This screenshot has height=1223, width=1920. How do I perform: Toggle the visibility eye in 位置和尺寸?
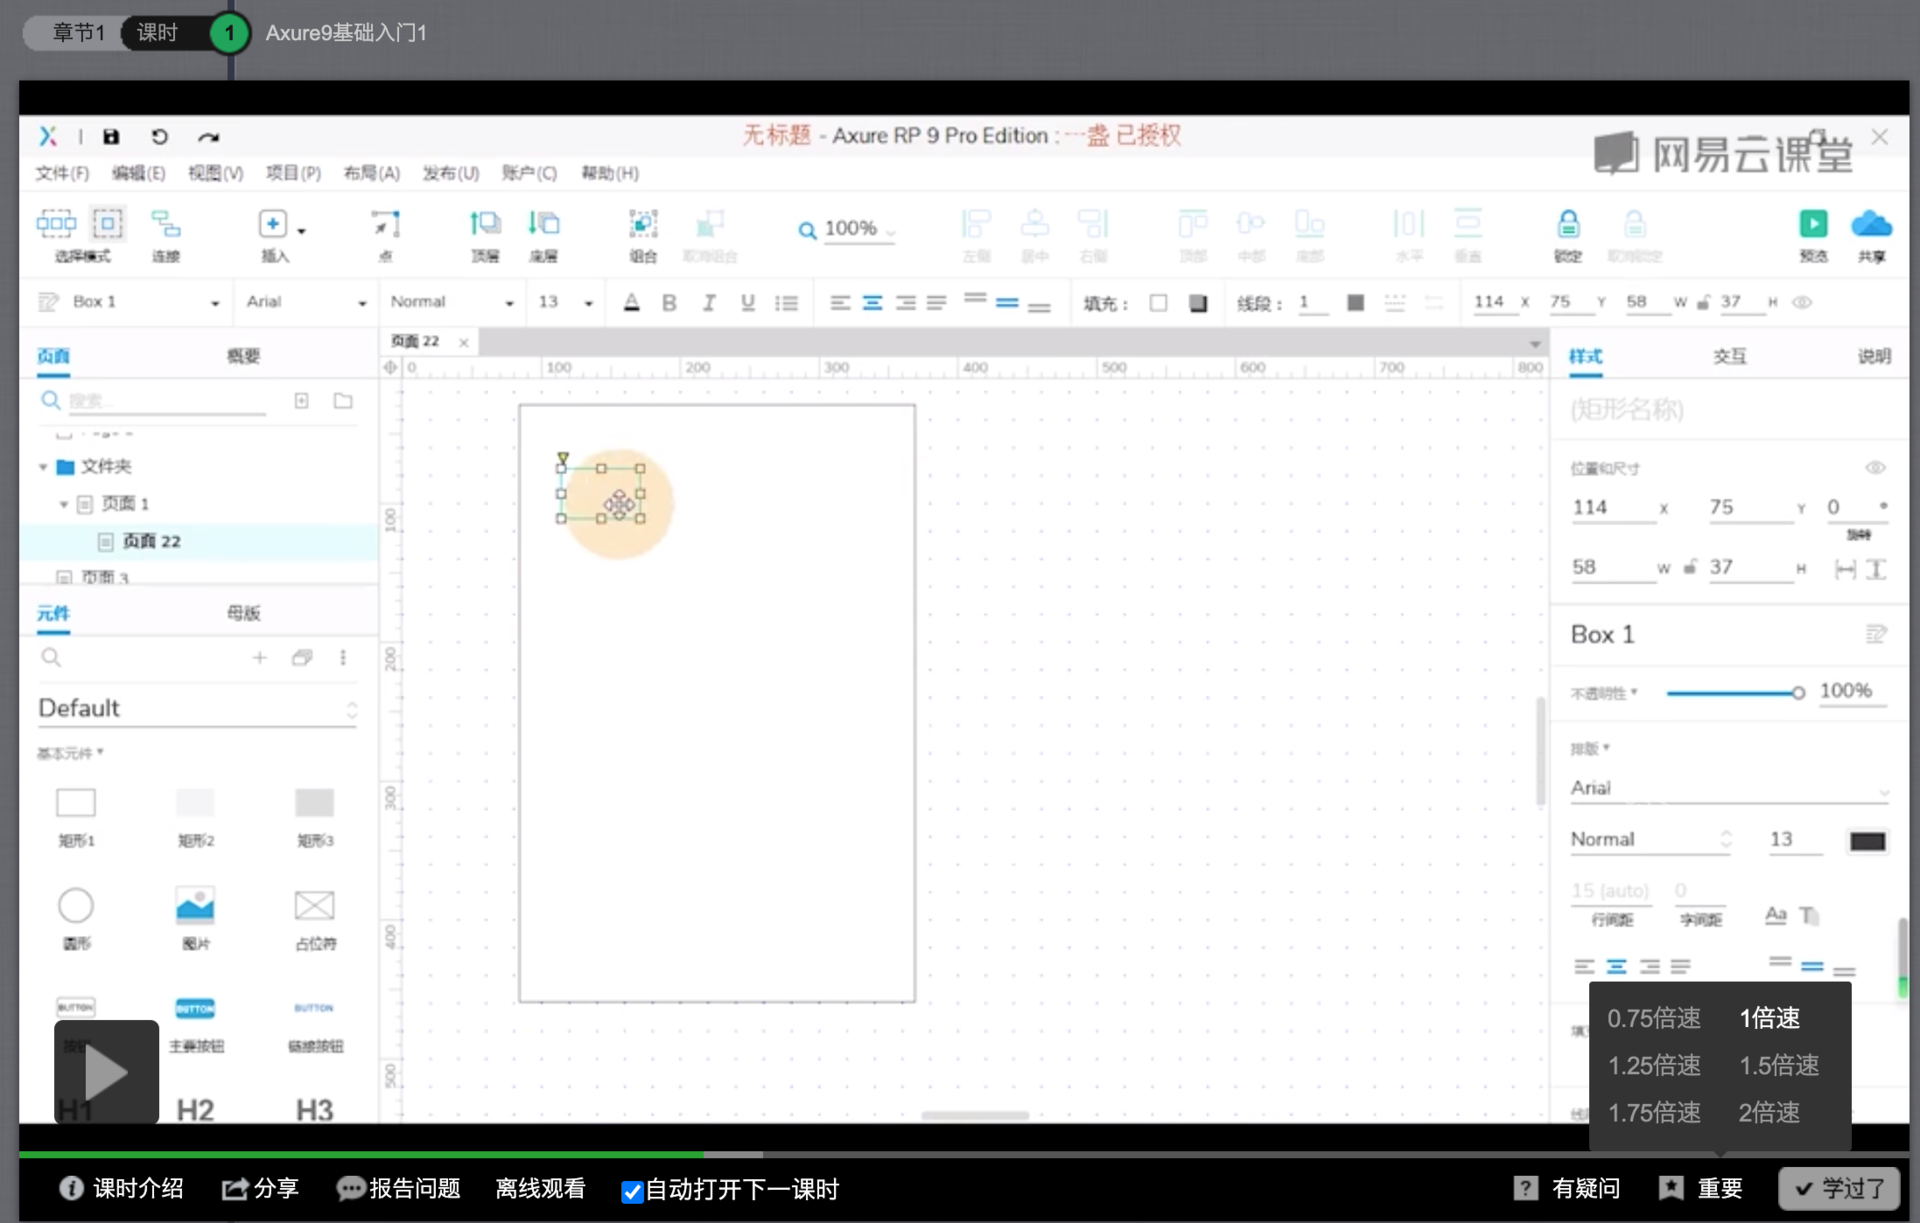point(1875,468)
